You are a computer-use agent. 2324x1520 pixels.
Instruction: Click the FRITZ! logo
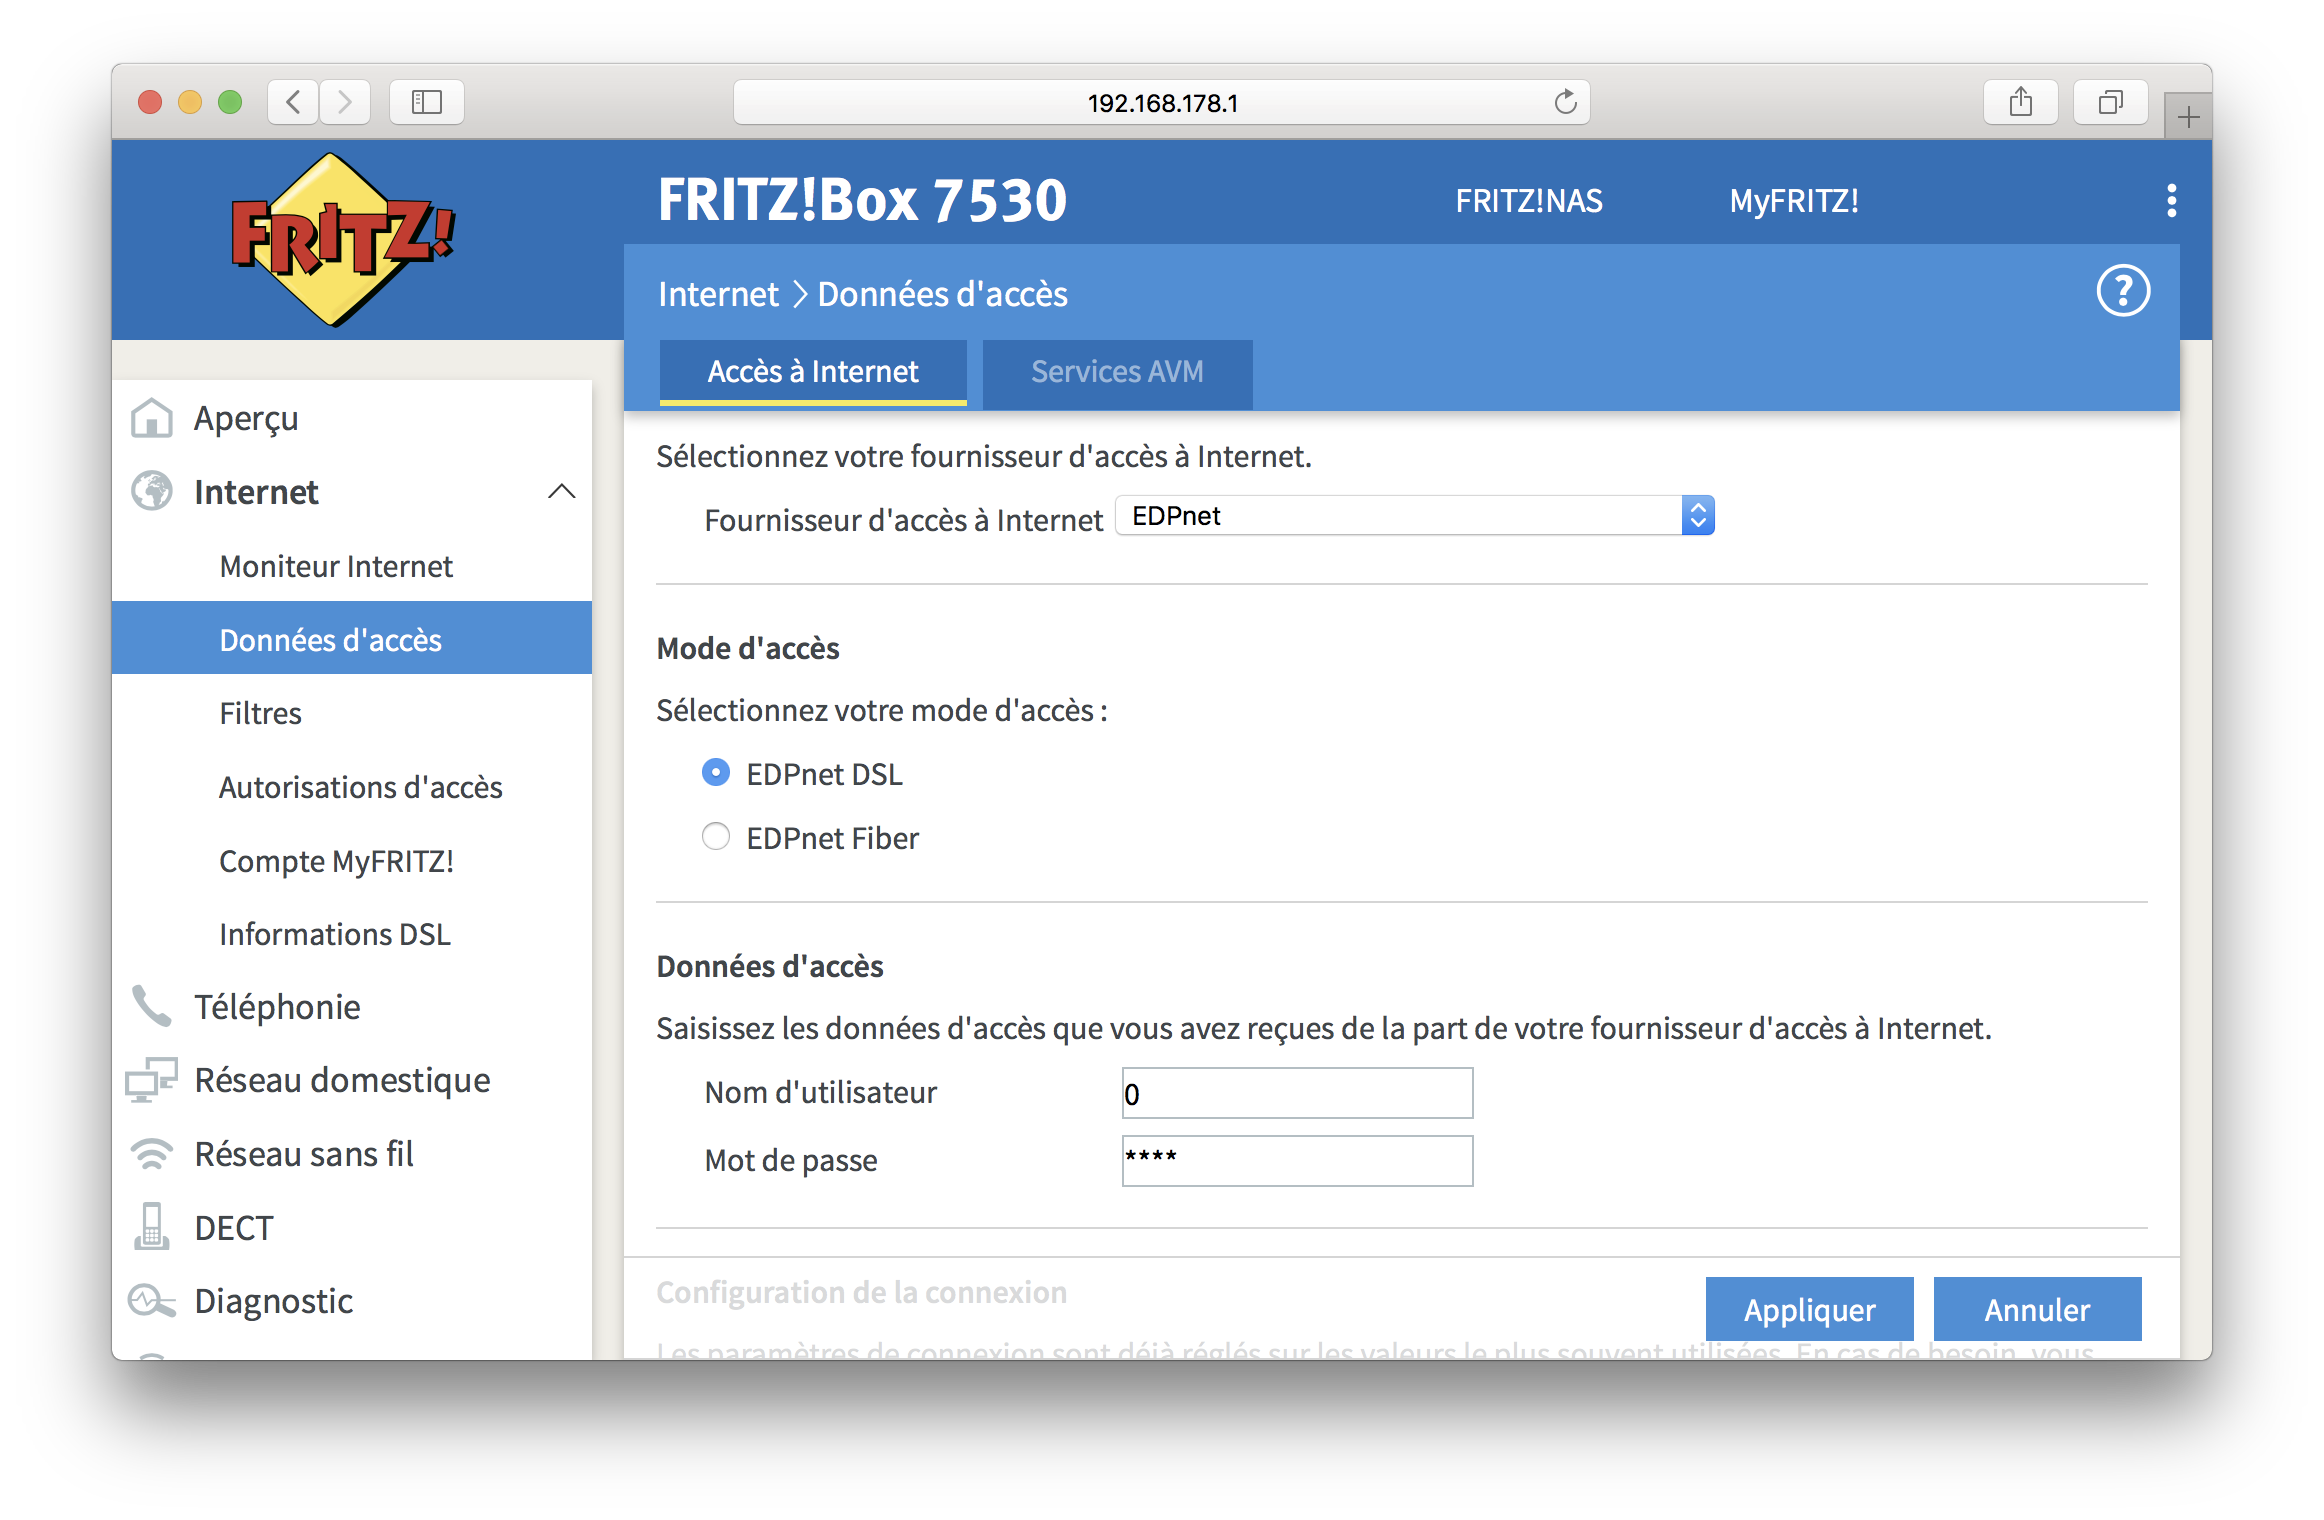(342, 240)
